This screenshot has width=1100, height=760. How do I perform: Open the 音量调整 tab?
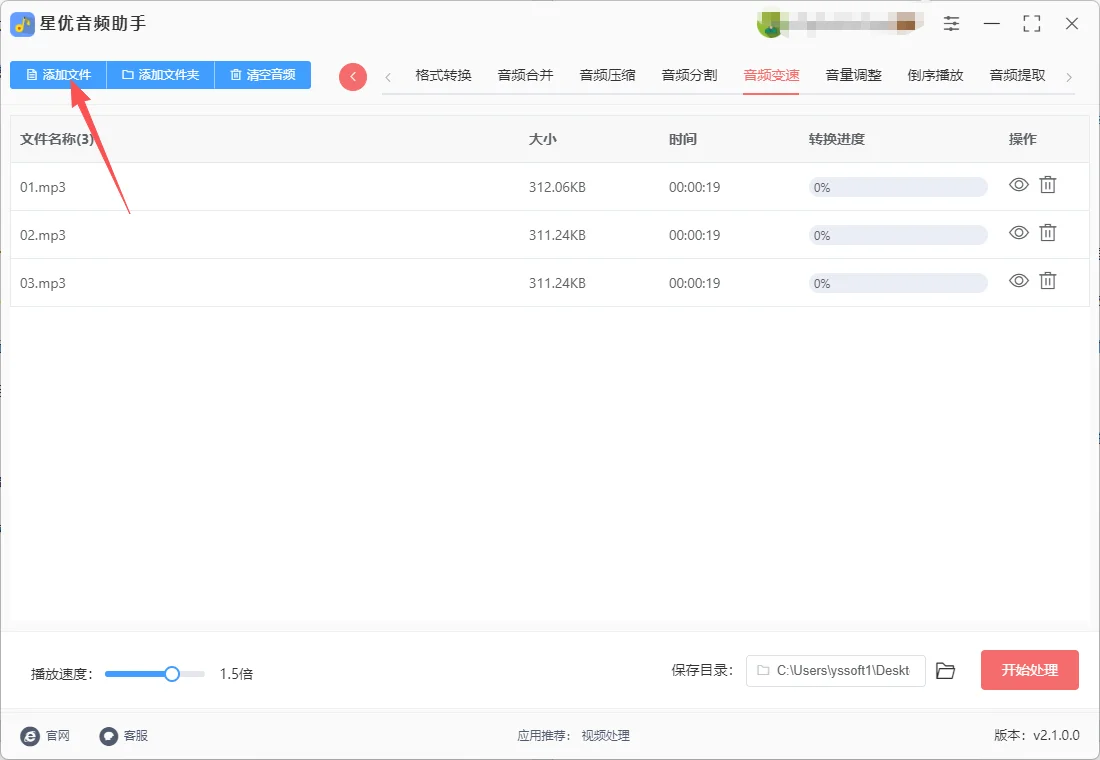853,76
